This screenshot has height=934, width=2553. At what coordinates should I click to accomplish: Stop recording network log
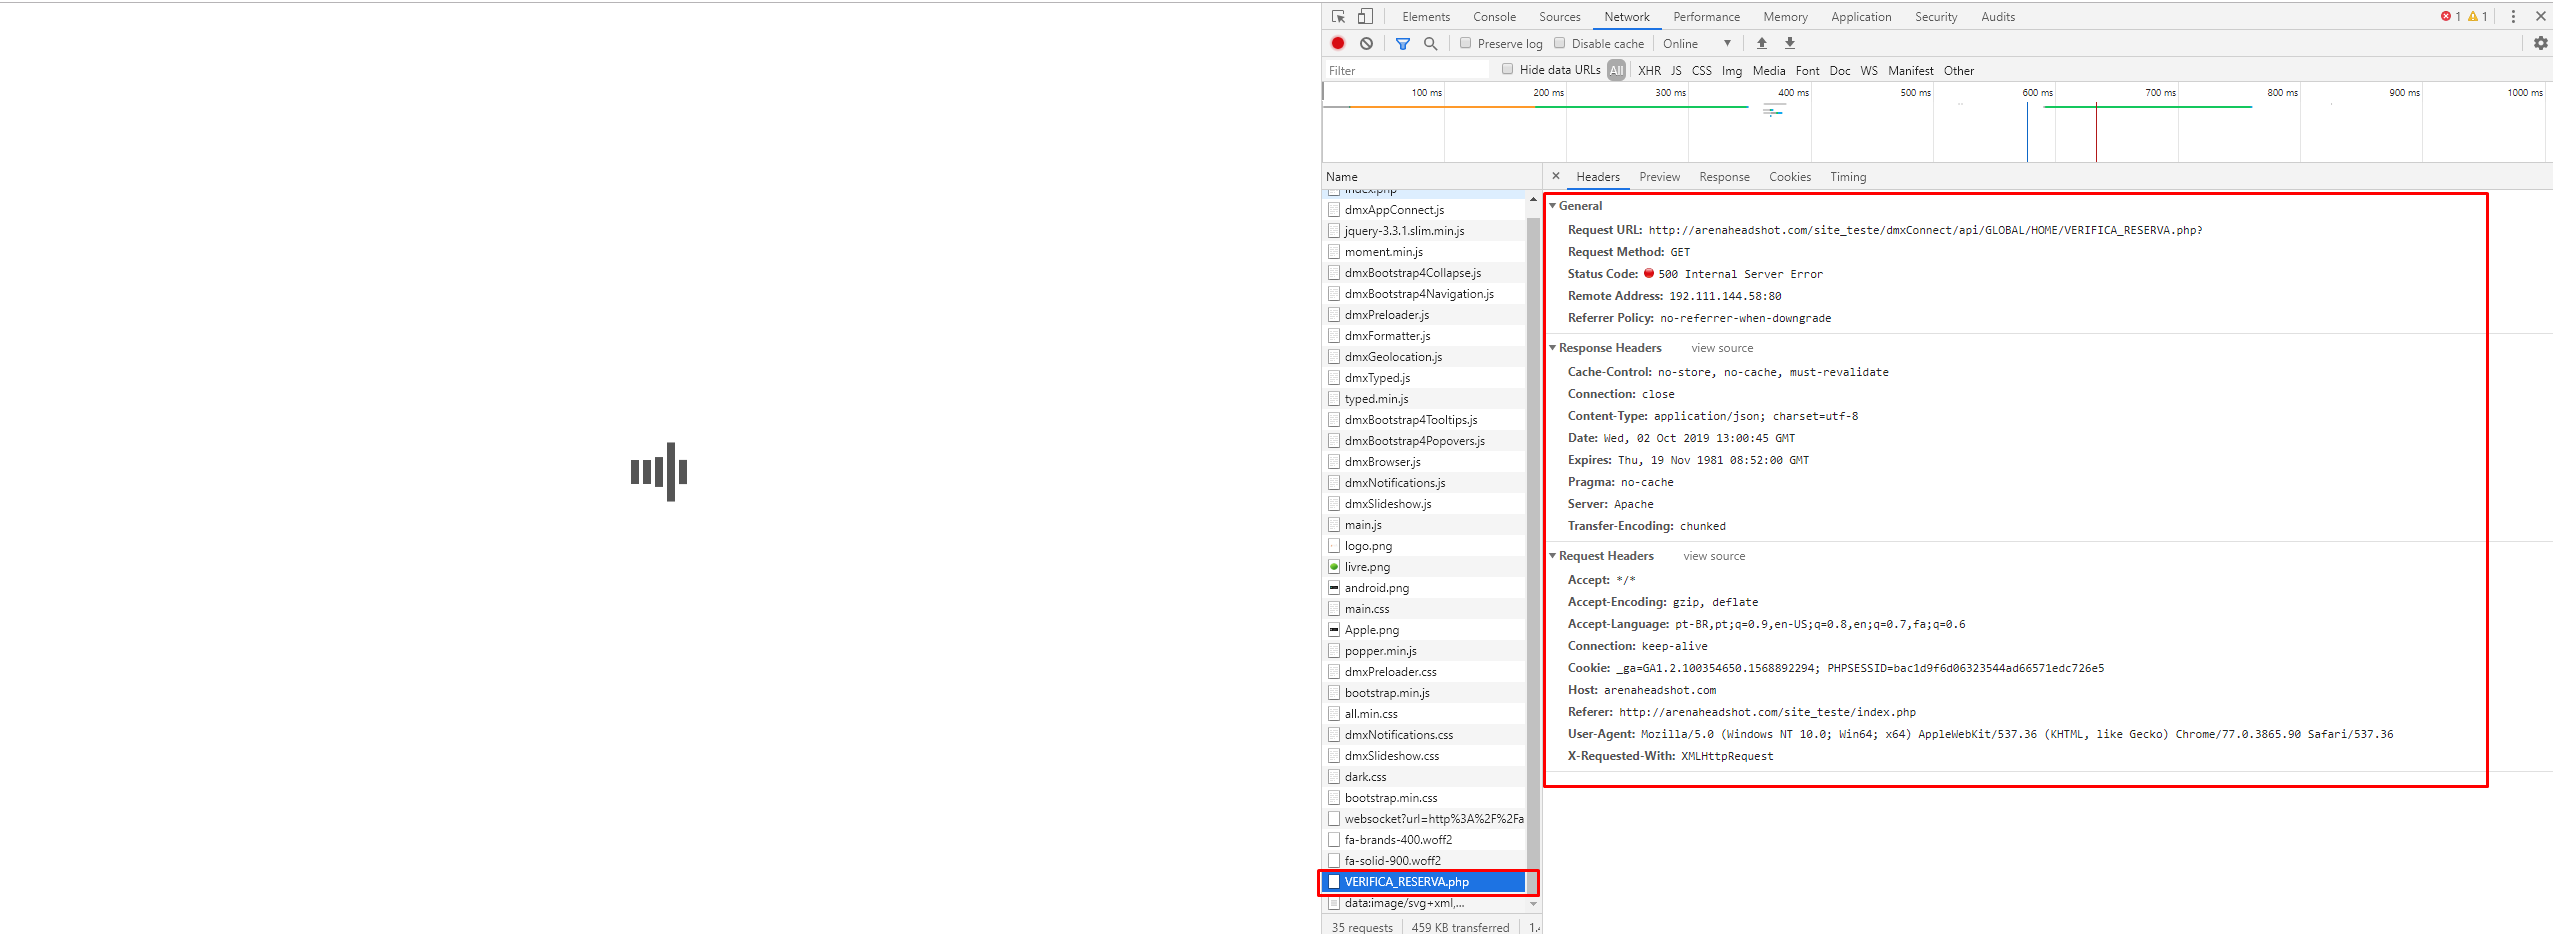coord(1338,43)
